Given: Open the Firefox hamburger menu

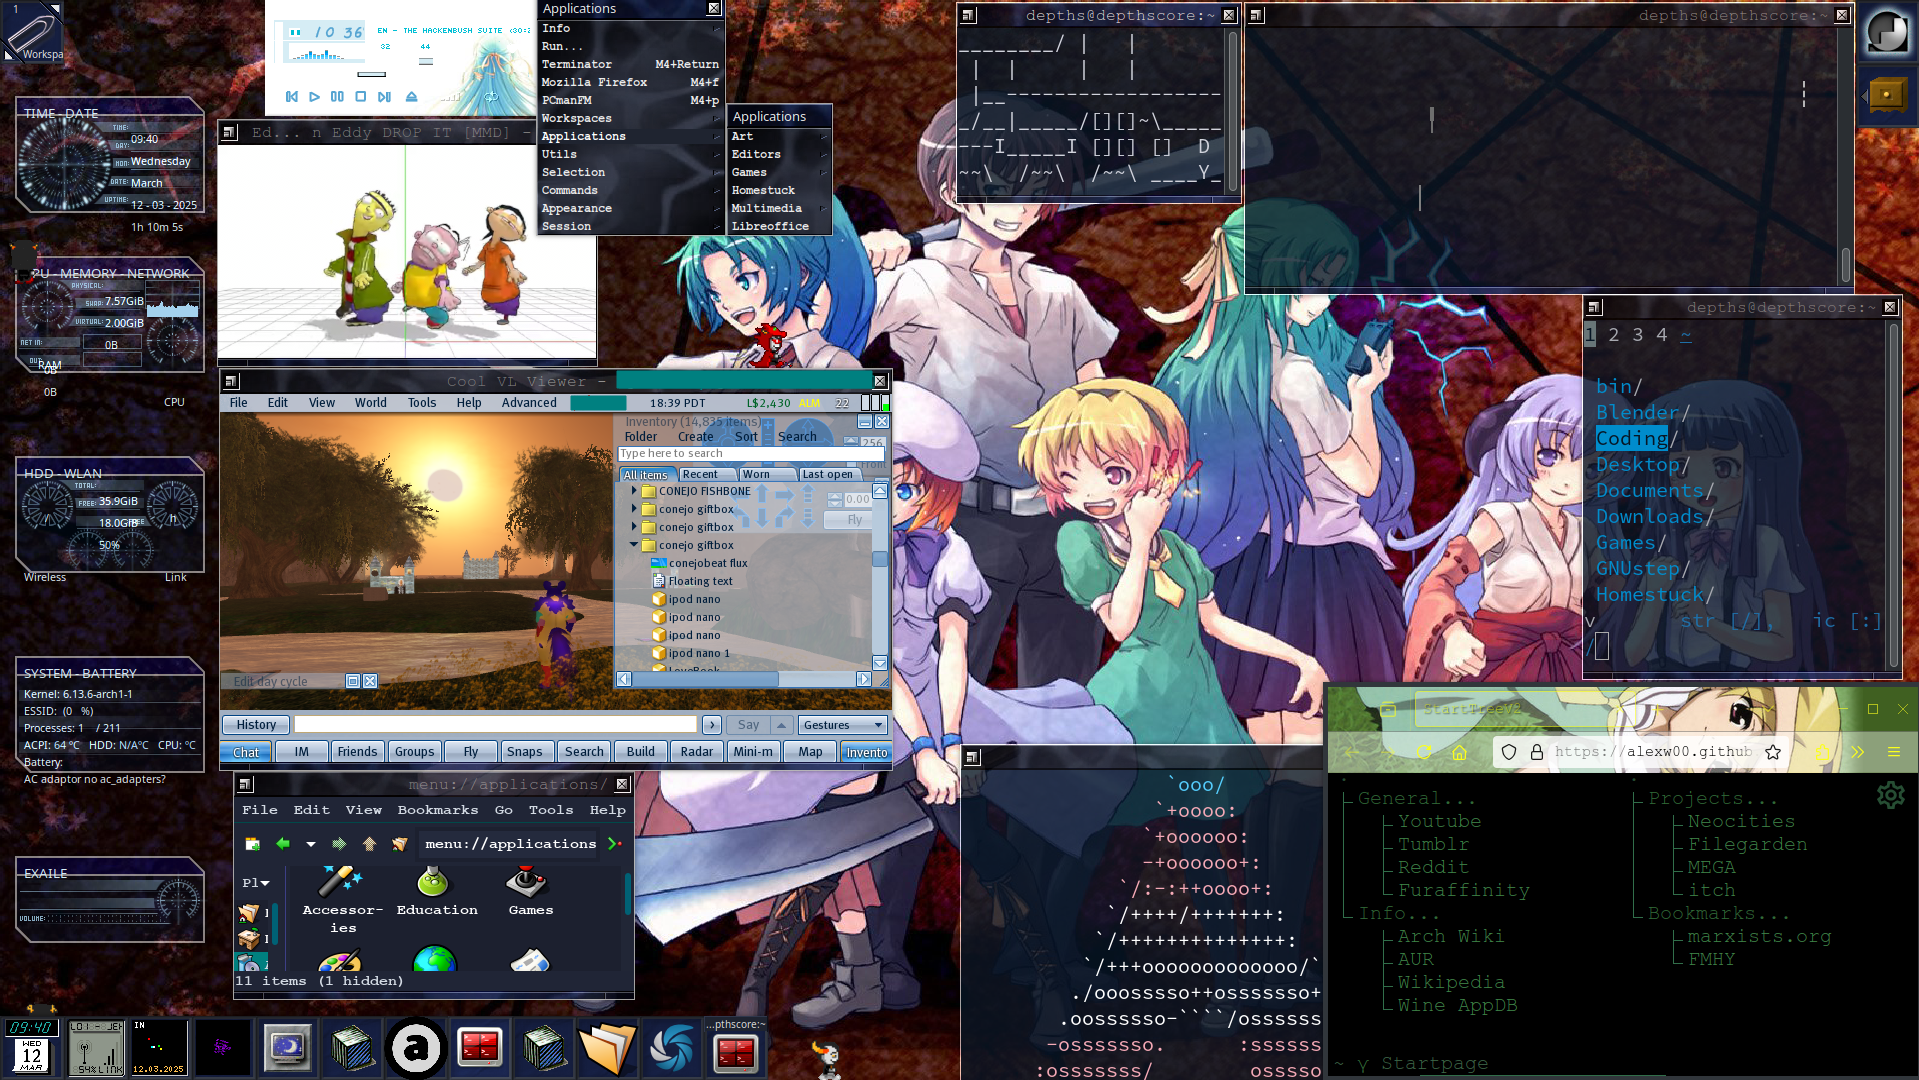Looking at the screenshot, I should [x=1894, y=752].
